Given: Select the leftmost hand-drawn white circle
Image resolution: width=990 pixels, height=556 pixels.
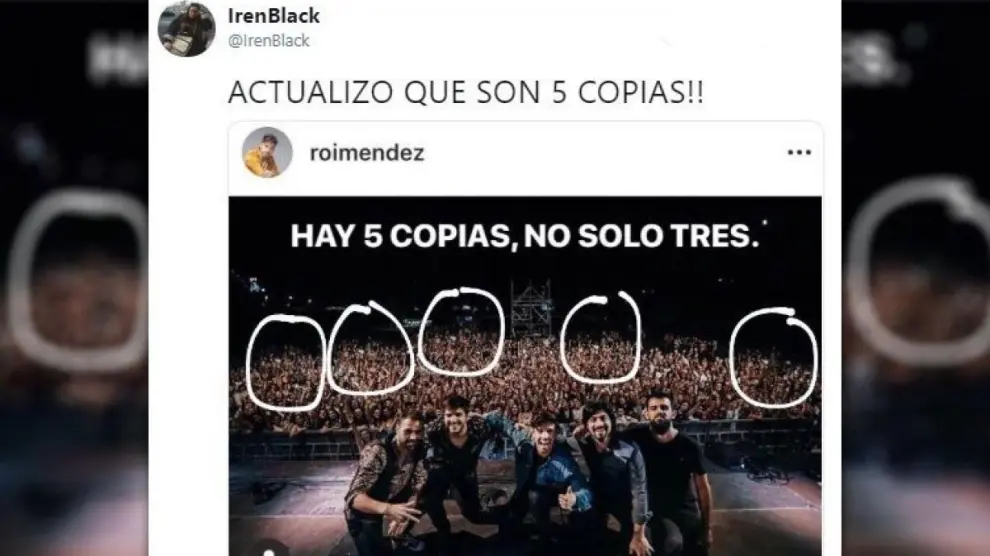Looking at the screenshot, I should [x=286, y=362].
